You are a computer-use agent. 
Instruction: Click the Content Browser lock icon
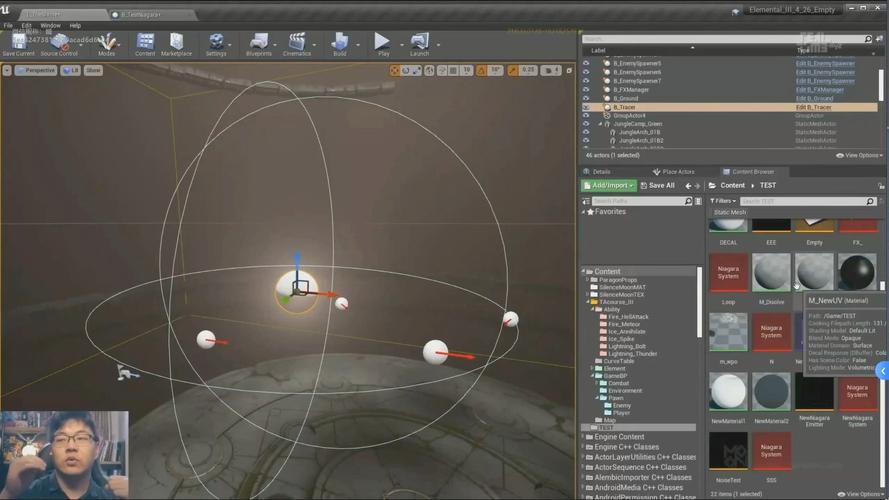tap(881, 186)
